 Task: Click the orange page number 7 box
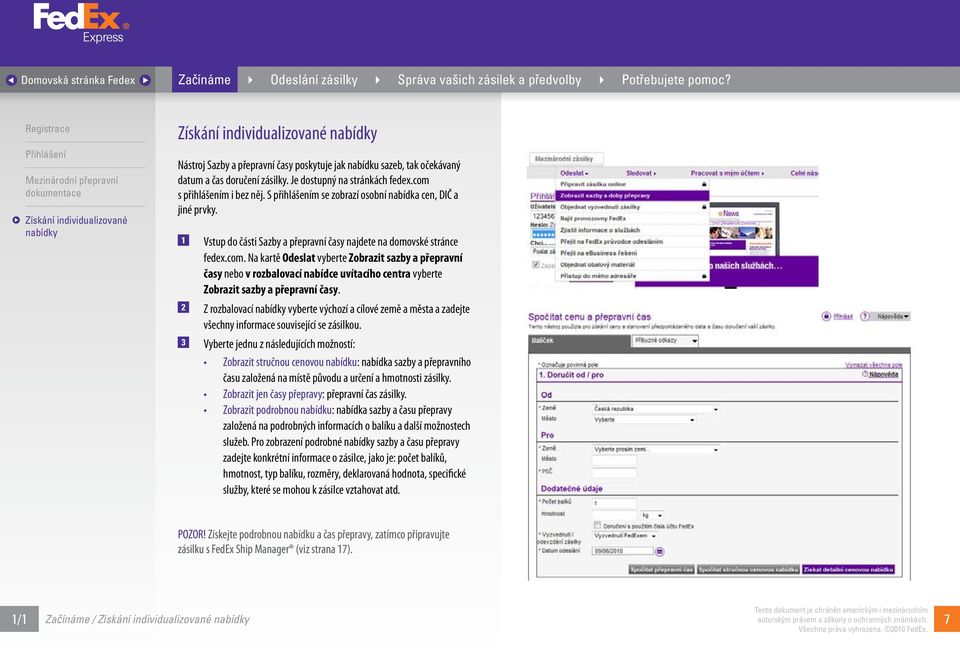[947, 619]
